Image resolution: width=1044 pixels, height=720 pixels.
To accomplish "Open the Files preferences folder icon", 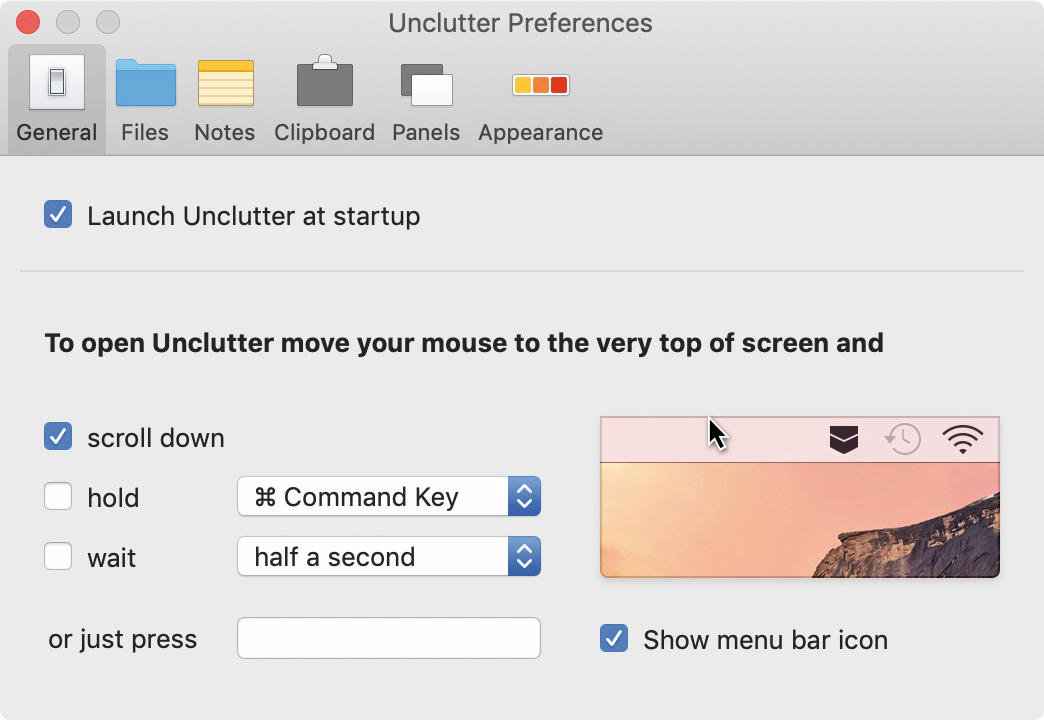I will 145,83.
